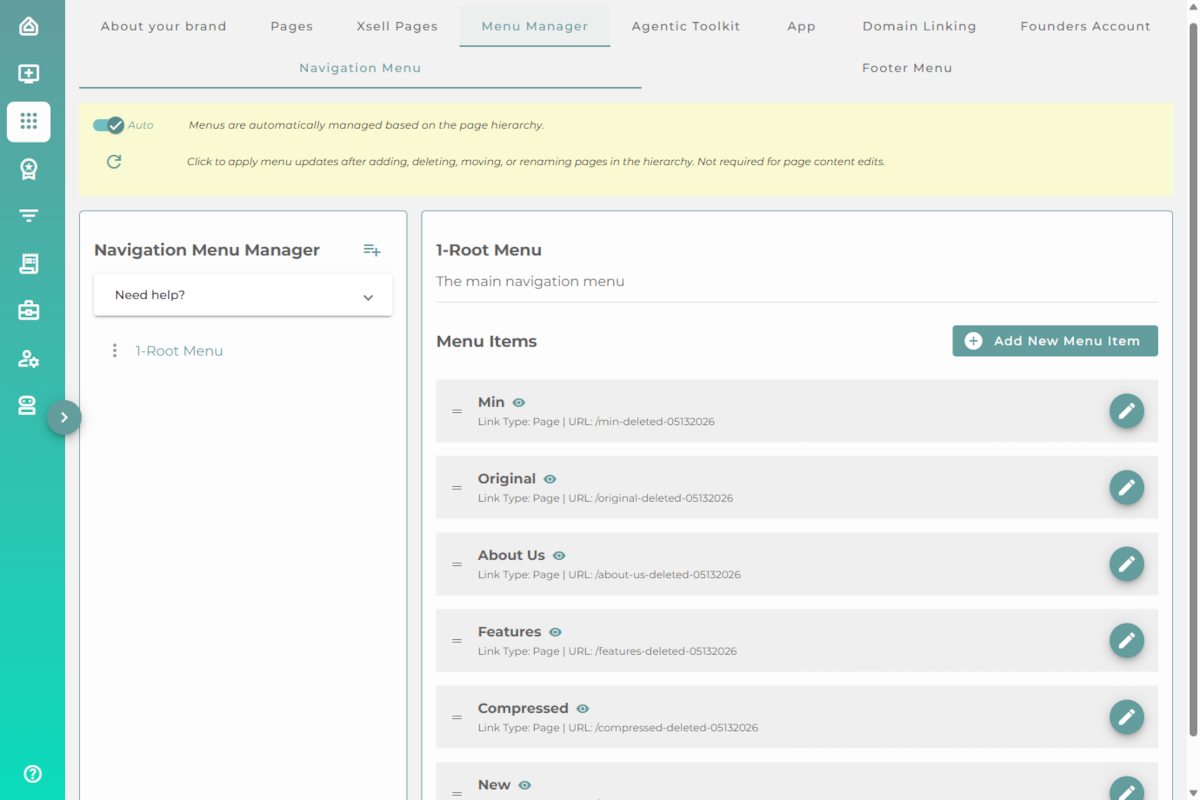
Task: Click the help question mark icon
Action: 32,773
